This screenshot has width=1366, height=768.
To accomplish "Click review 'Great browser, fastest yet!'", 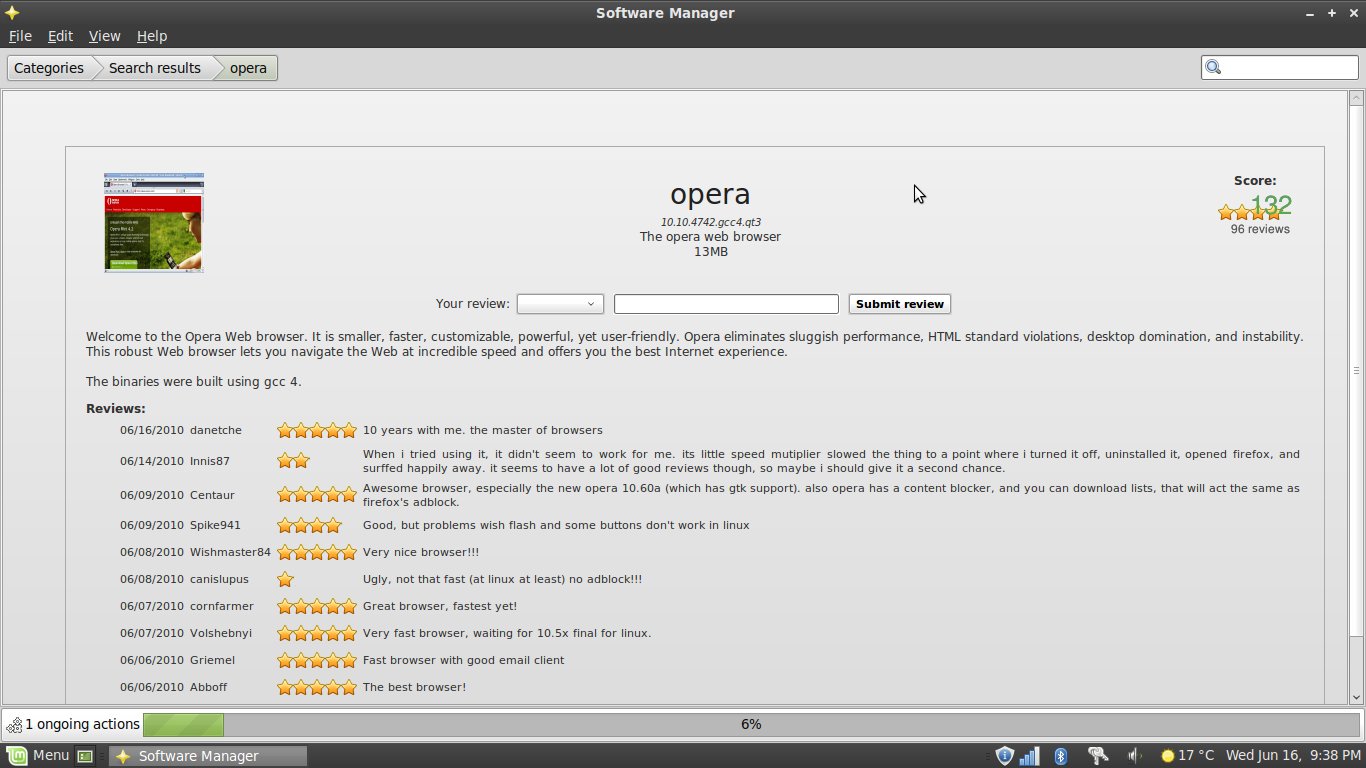I will 440,606.
